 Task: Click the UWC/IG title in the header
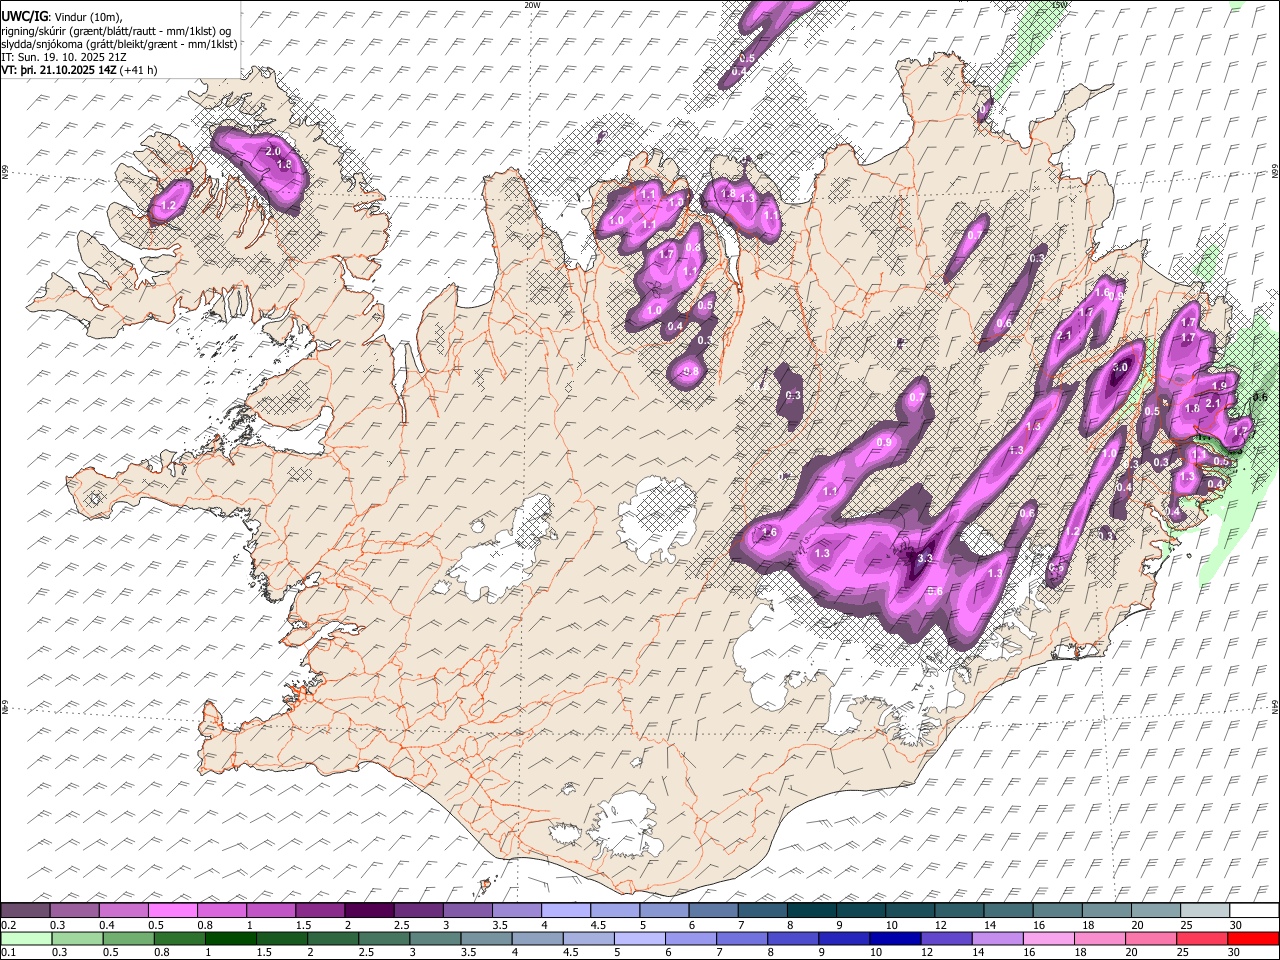coord(24,16)
